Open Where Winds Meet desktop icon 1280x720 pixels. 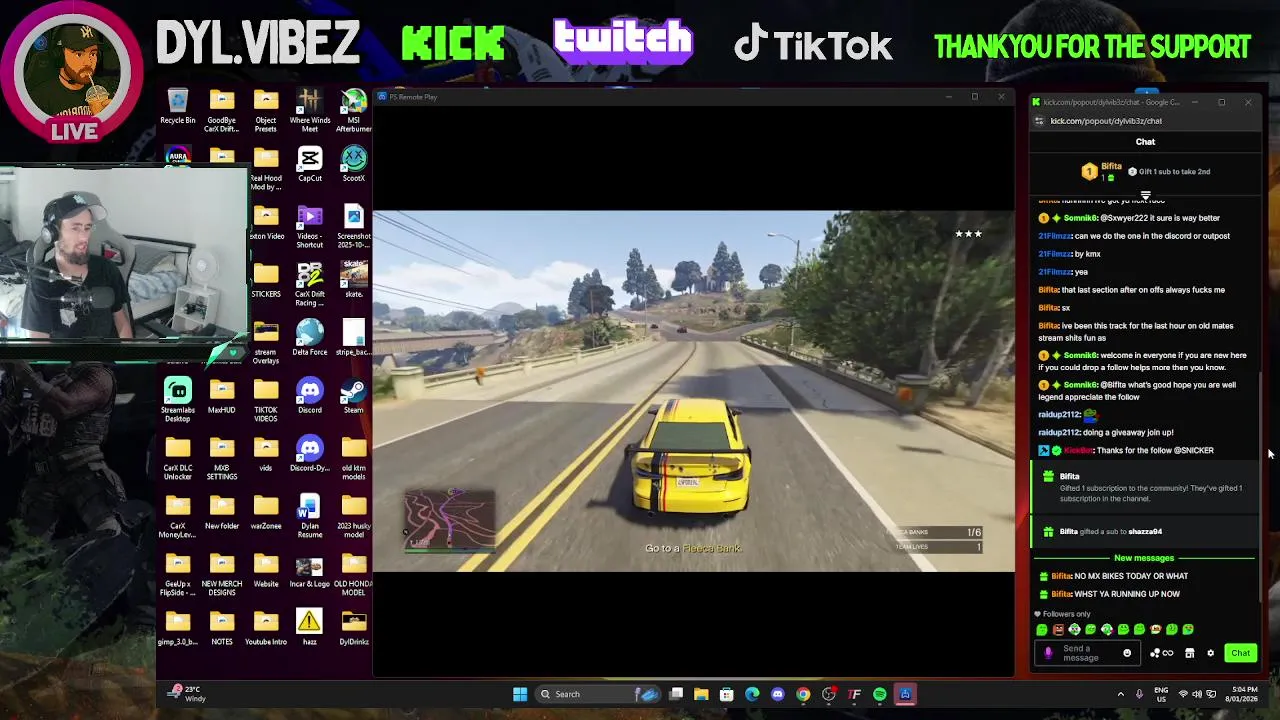[x=310, y=110]
